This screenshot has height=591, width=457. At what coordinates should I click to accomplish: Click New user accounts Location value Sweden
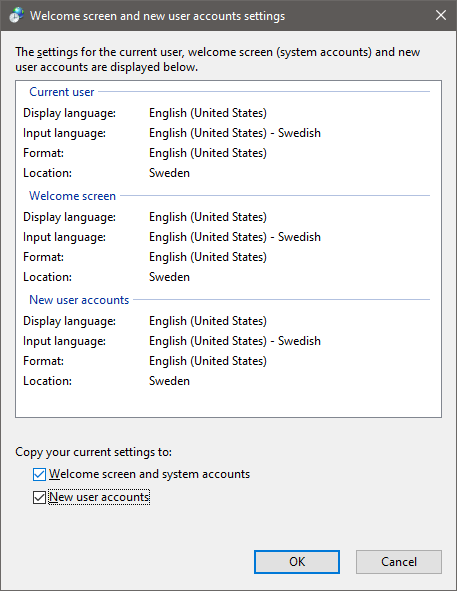click(169, 381)
